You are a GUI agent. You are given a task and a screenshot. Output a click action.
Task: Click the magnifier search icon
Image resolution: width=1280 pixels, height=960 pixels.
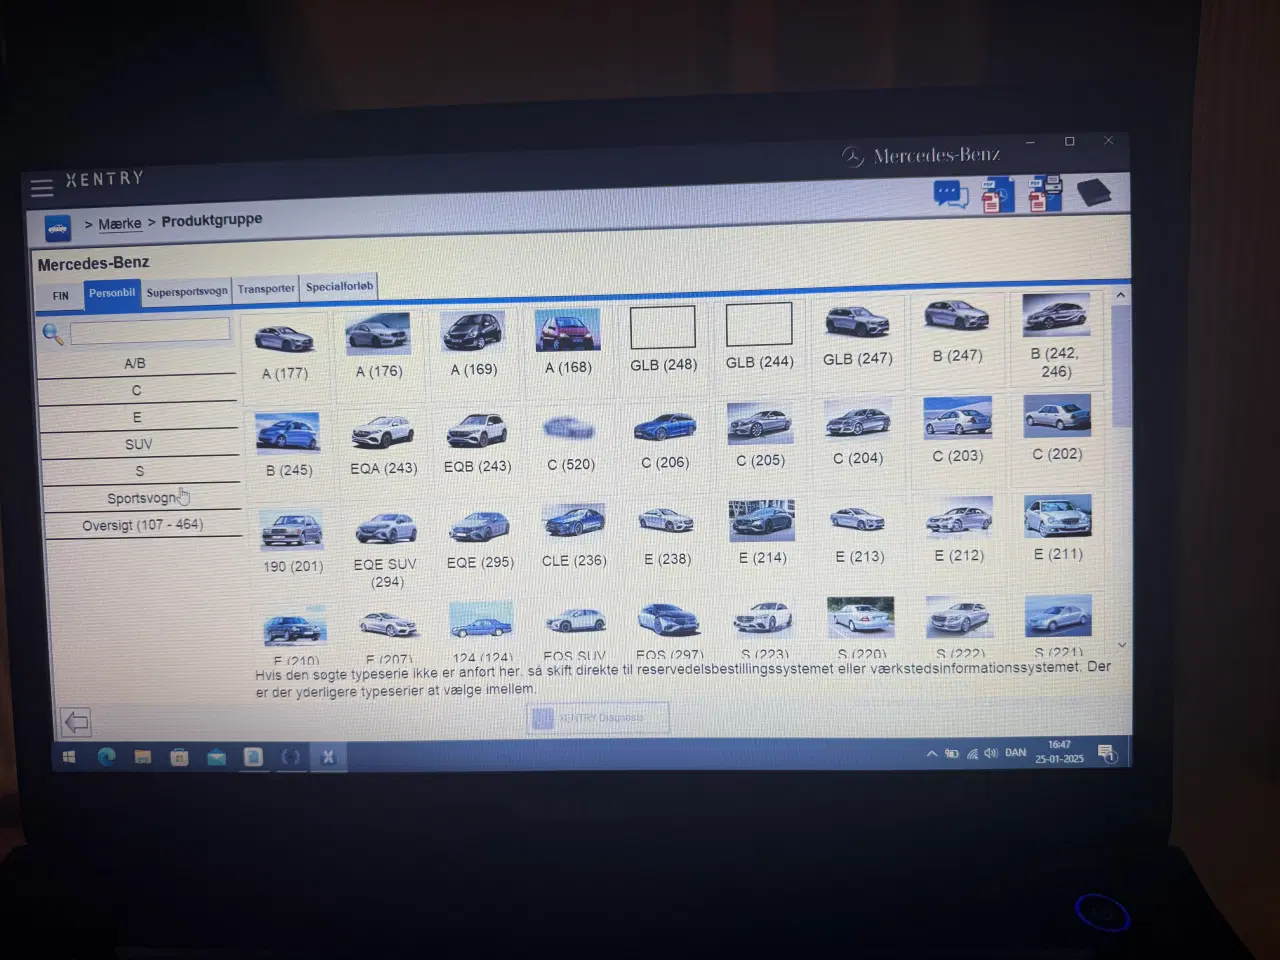click(x=53, y=334)
